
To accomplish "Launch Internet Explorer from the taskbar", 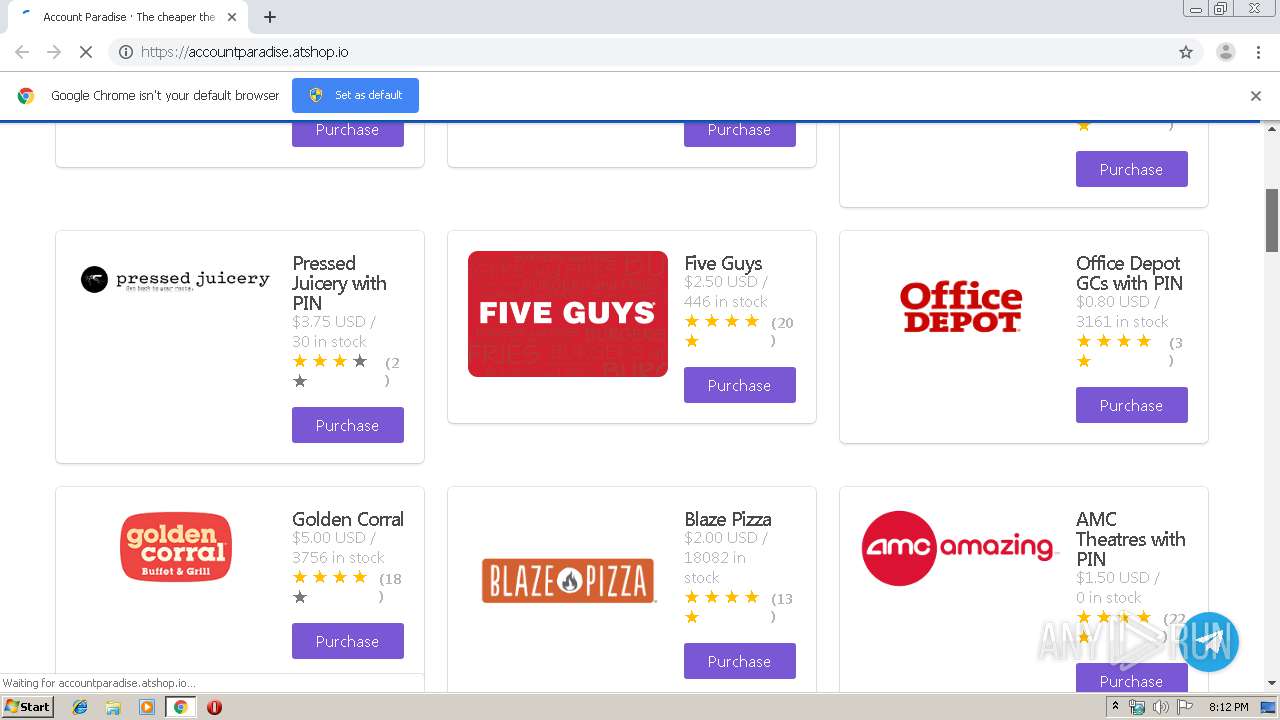I will tap(80, 707).
